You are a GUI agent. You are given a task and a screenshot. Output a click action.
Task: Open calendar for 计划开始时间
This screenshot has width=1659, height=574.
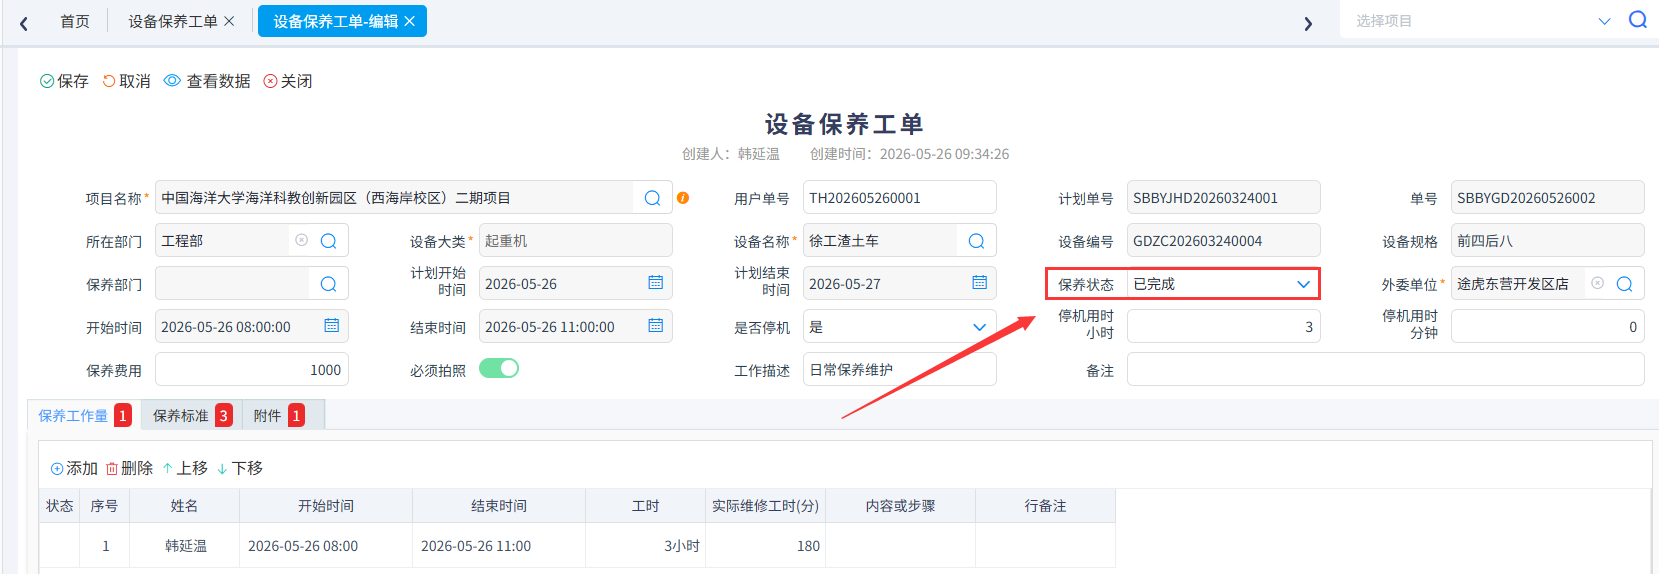(655, 283)
